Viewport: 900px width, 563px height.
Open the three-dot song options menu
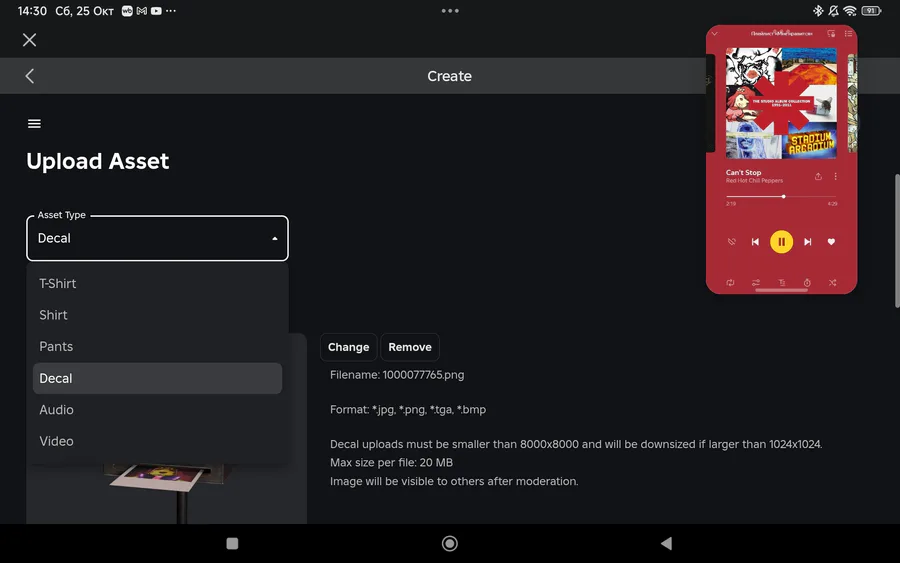coord(836,176)
